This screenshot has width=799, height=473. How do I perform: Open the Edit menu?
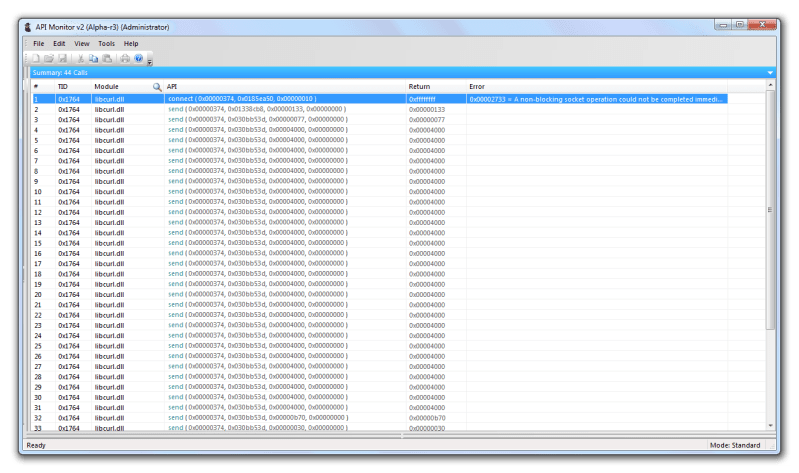click(x=59, y=44)
